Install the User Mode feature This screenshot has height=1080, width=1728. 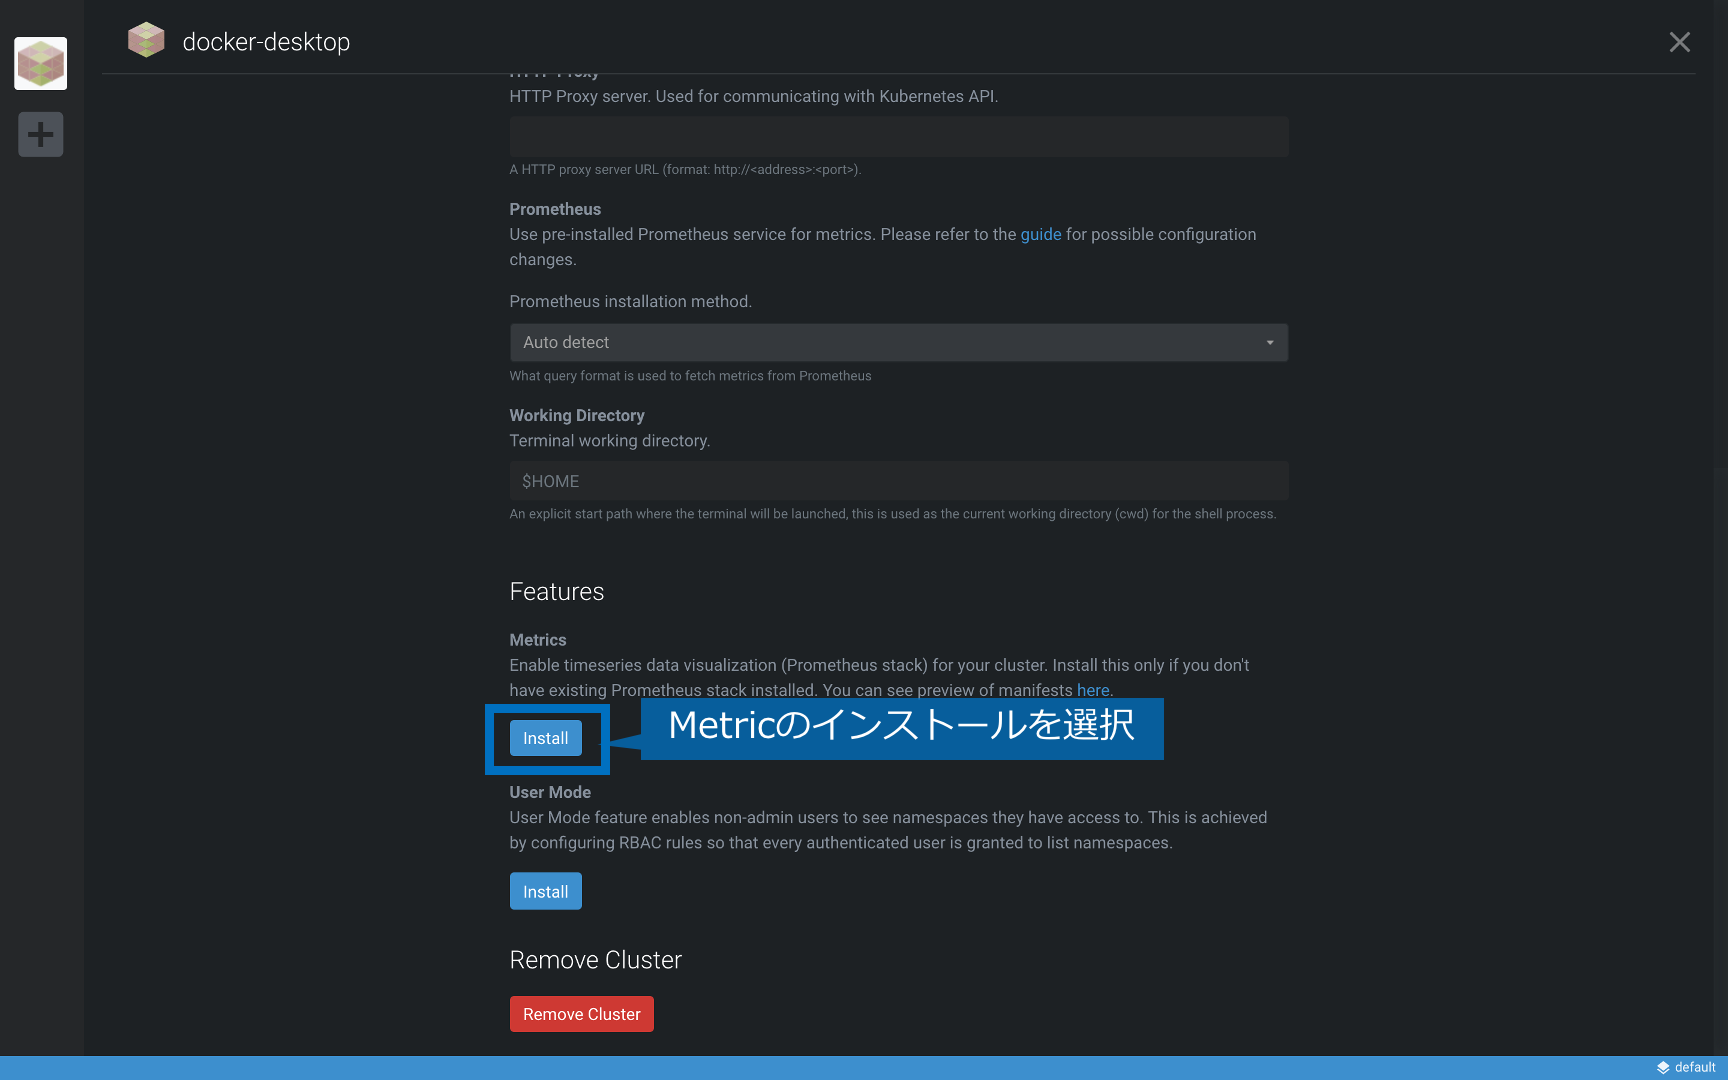[546, 891]
